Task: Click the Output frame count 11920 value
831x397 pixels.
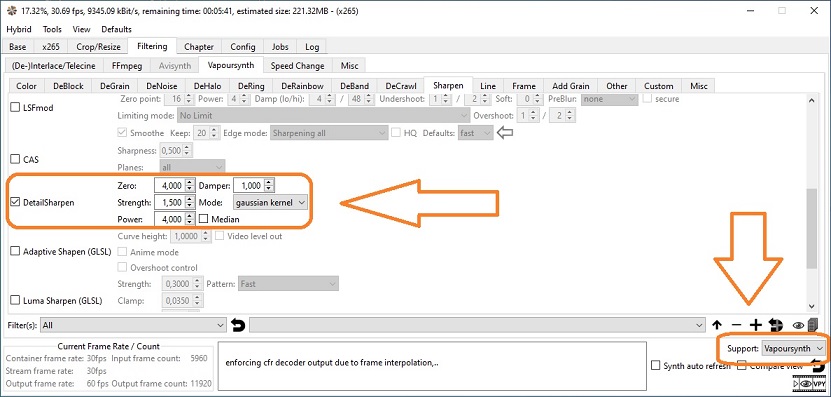Action: pos(200,383)
